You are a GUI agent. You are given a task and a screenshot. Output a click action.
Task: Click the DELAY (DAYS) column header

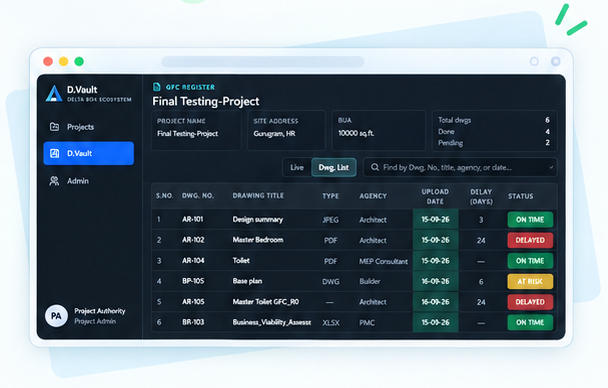[x=481, y=197]
